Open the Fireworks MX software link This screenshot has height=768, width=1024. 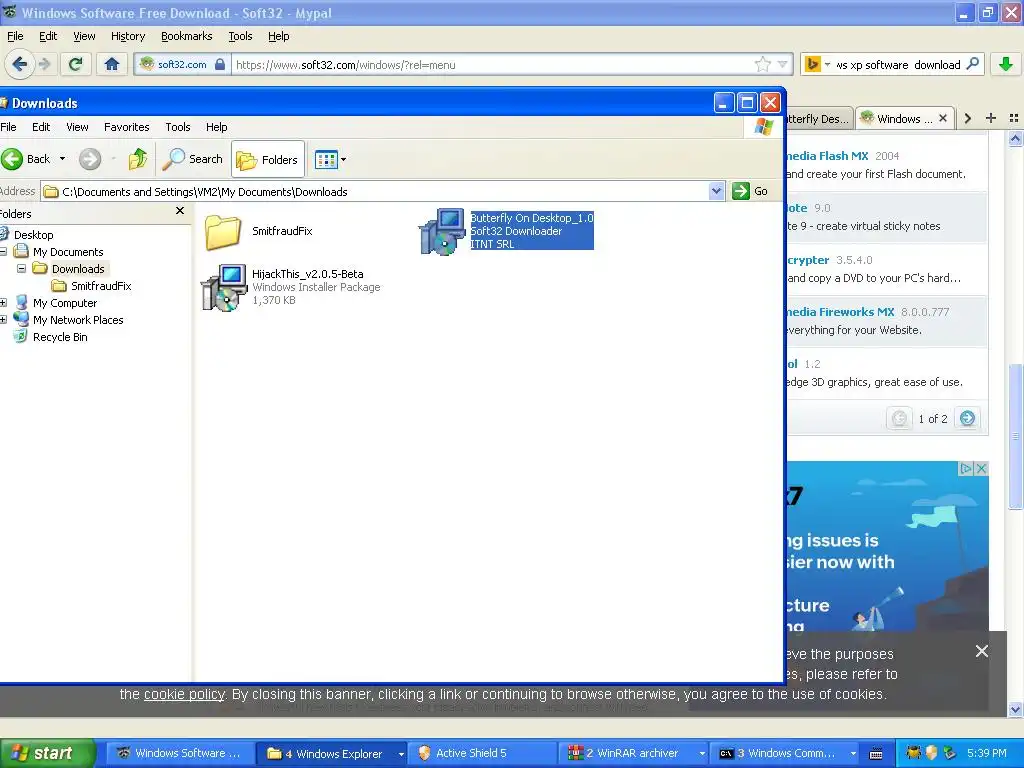tap(840, 312)
